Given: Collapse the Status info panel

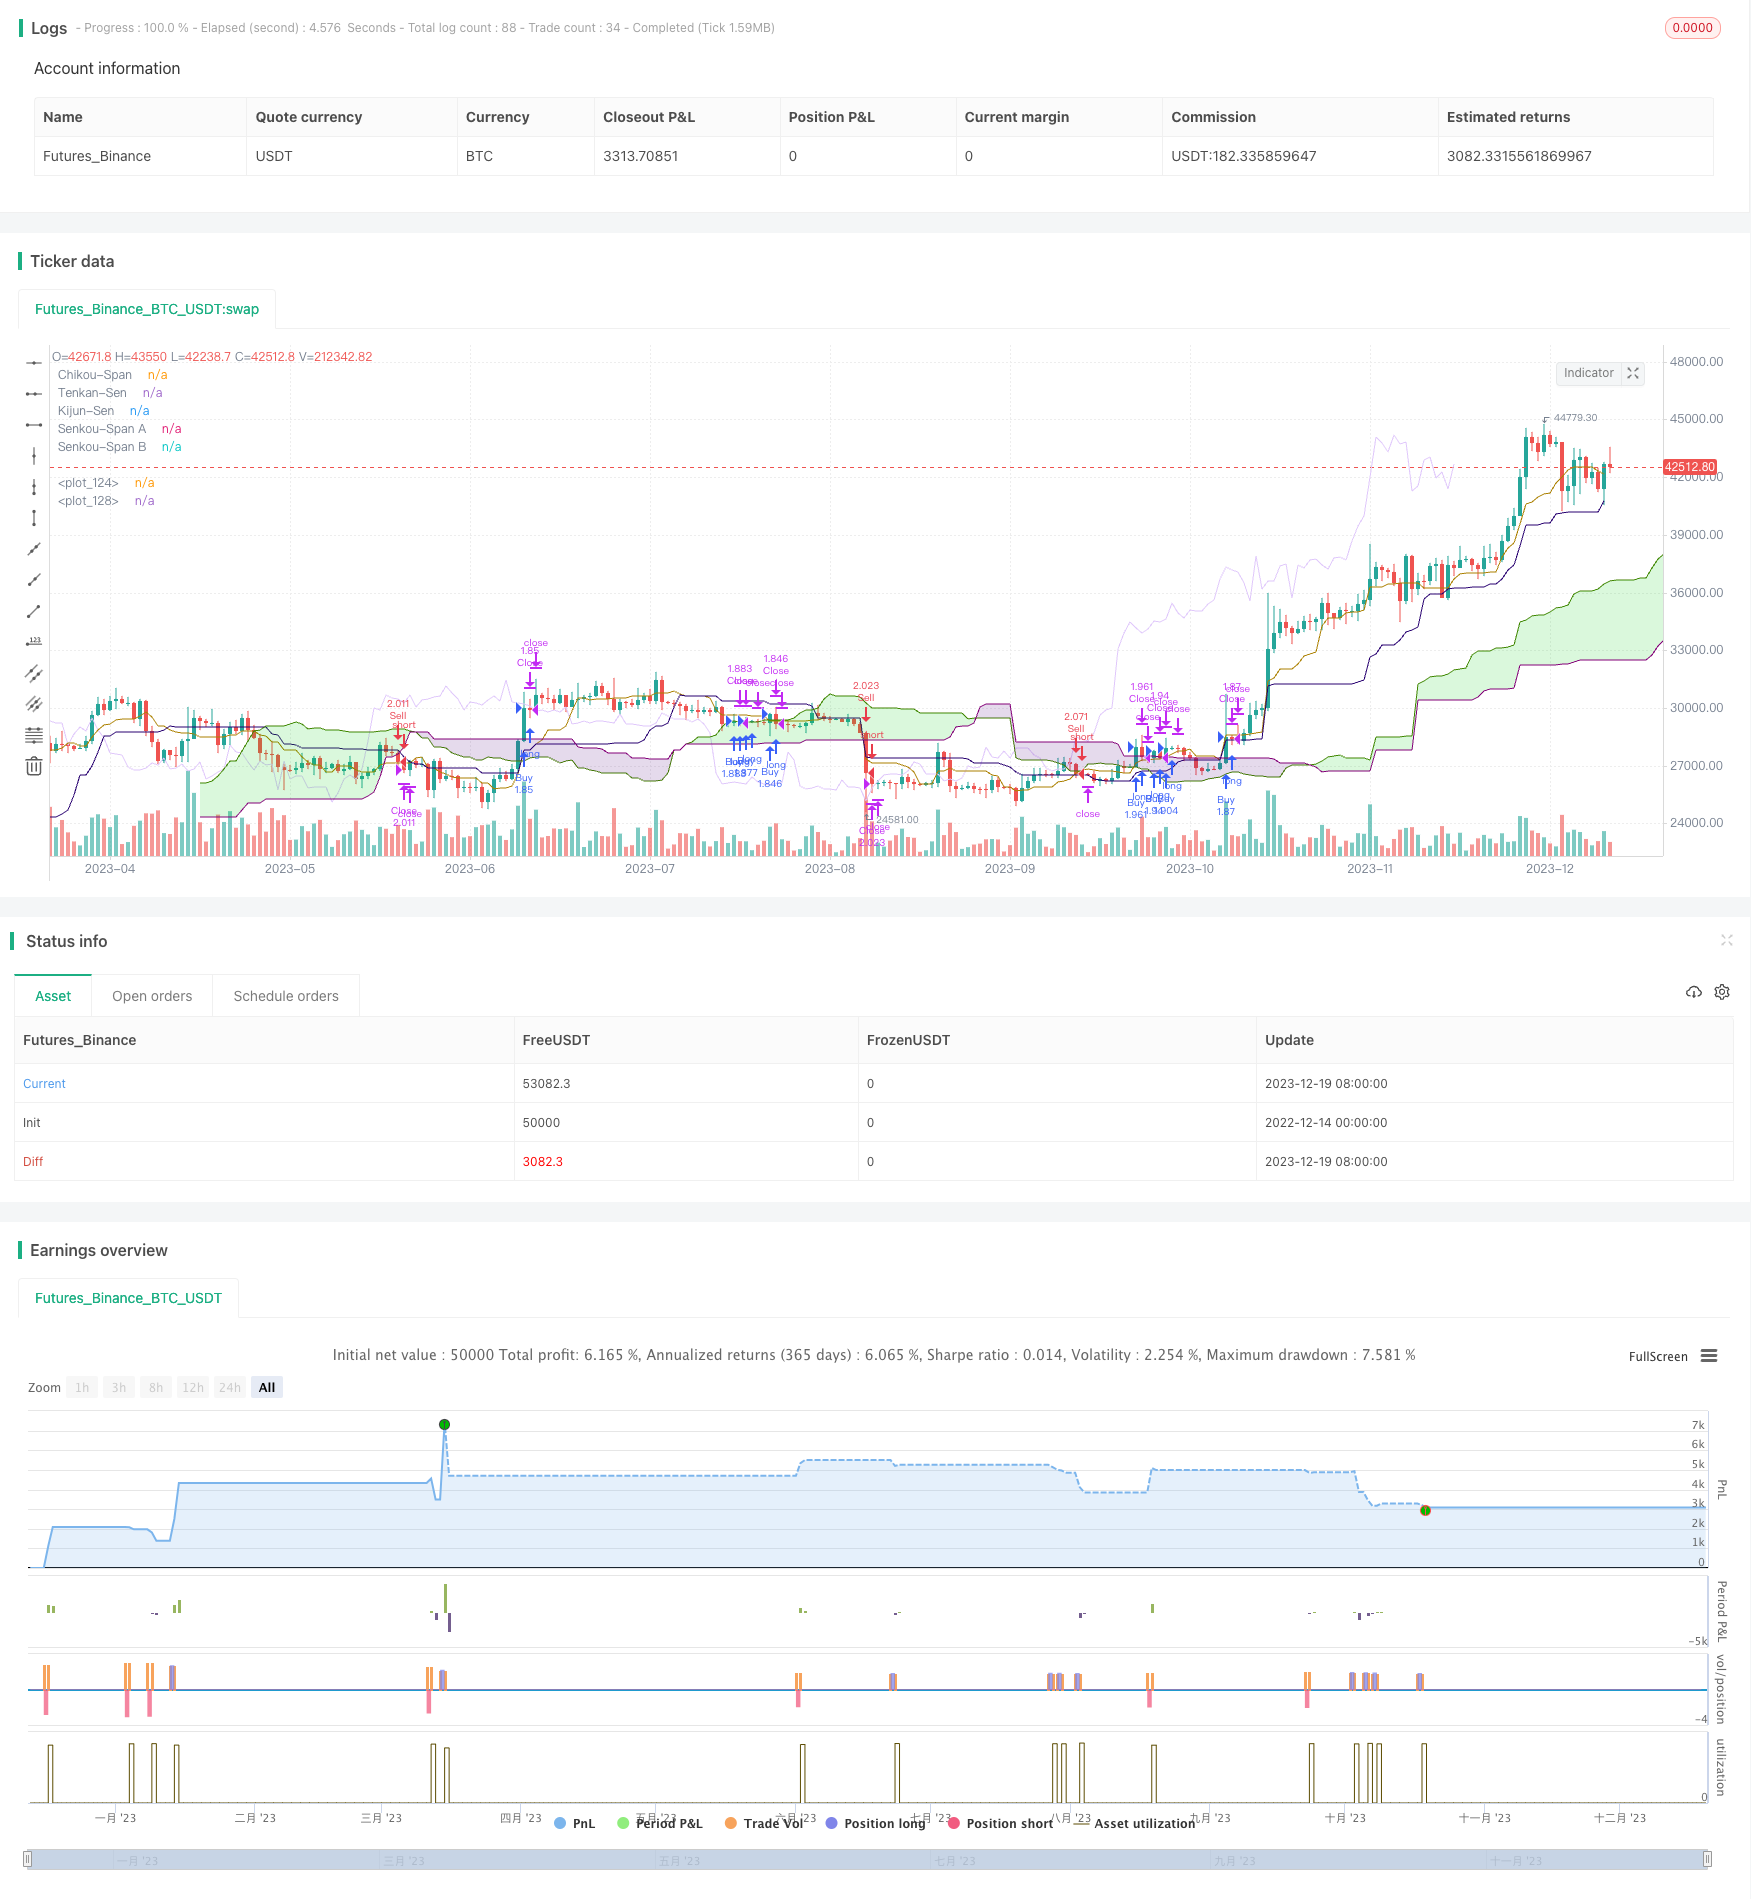Looking at the screenshot, I should (x=1727, y=940).
